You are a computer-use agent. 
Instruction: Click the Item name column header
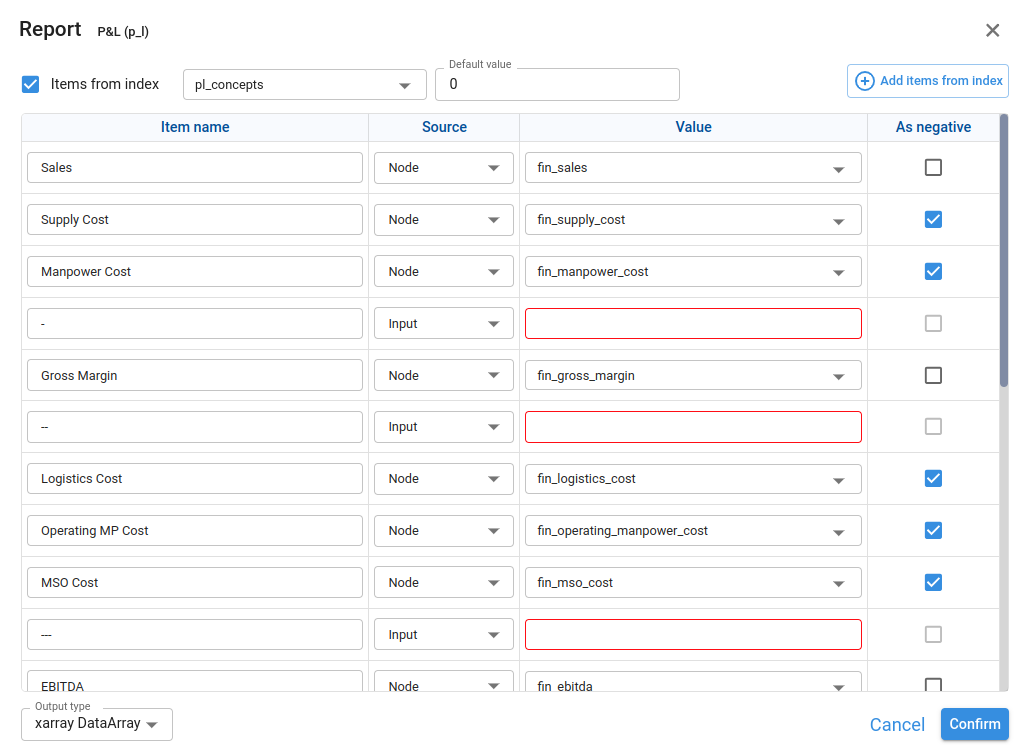click(195, 127)
